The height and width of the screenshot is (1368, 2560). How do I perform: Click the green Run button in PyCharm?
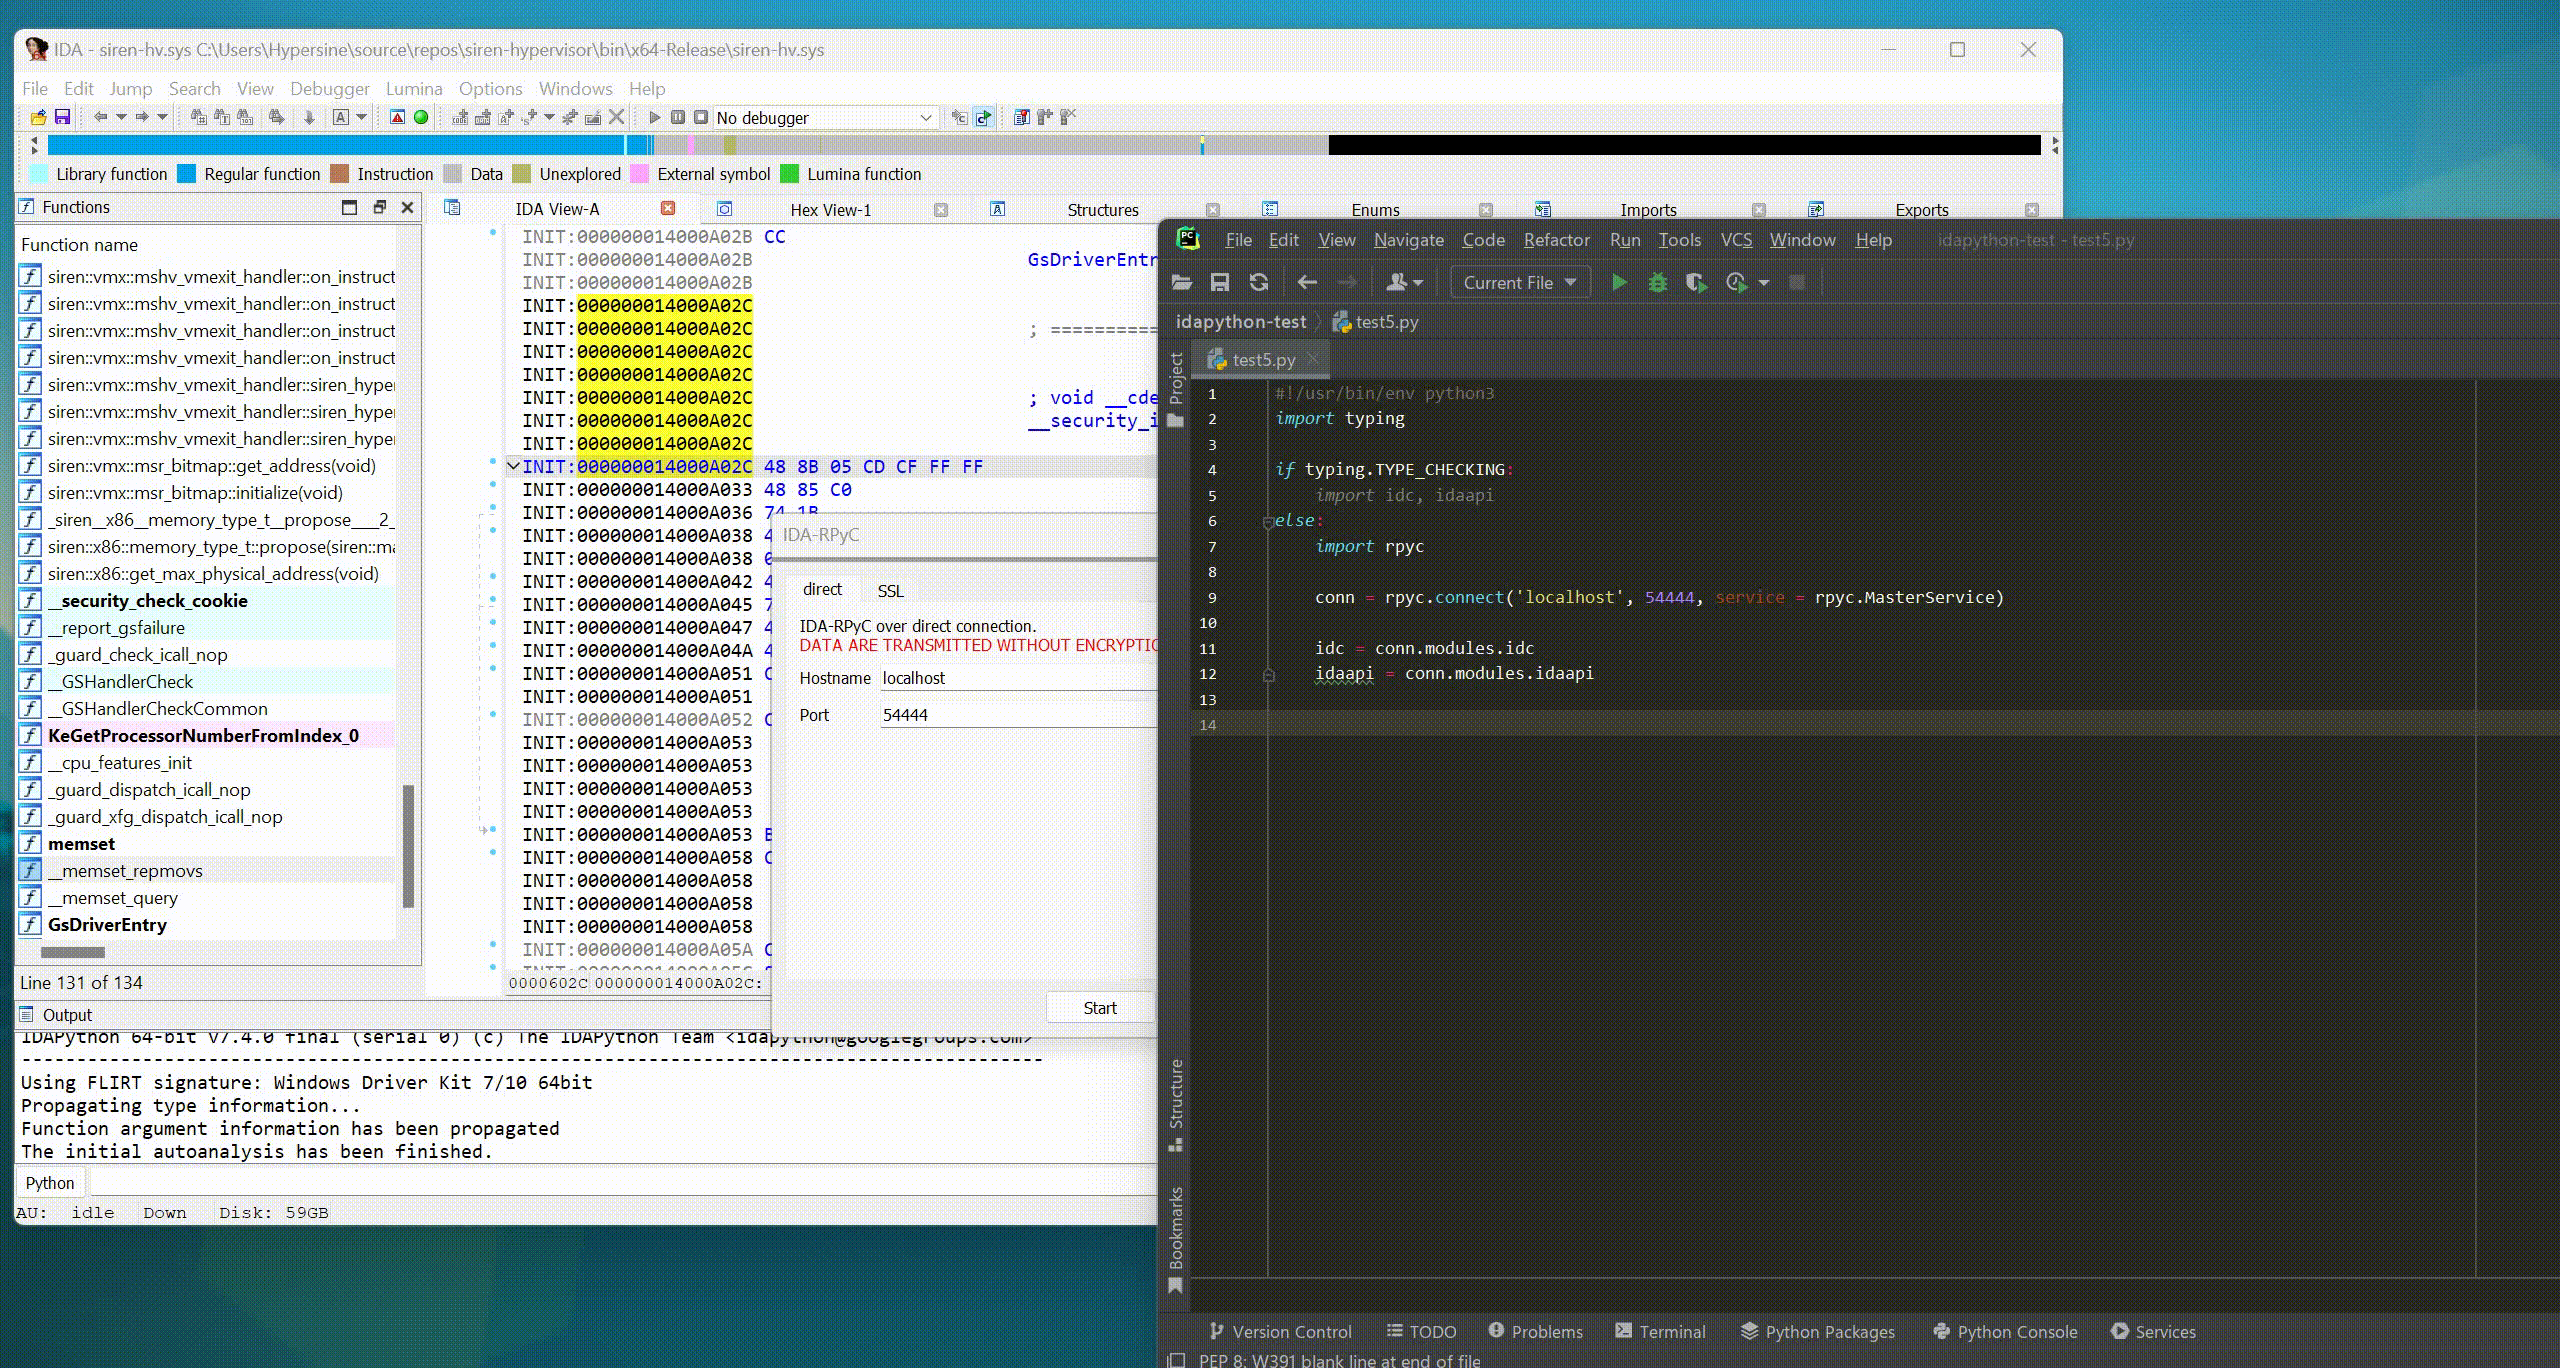click(1619, 283)
